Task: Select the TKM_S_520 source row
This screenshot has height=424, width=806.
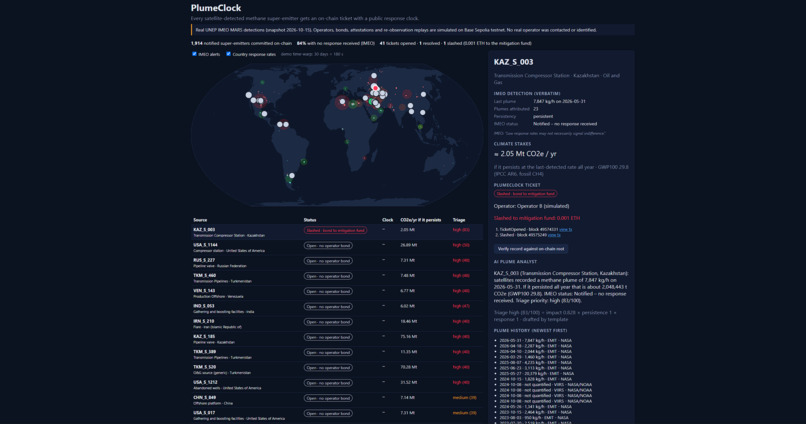Action: click(337, 370)
